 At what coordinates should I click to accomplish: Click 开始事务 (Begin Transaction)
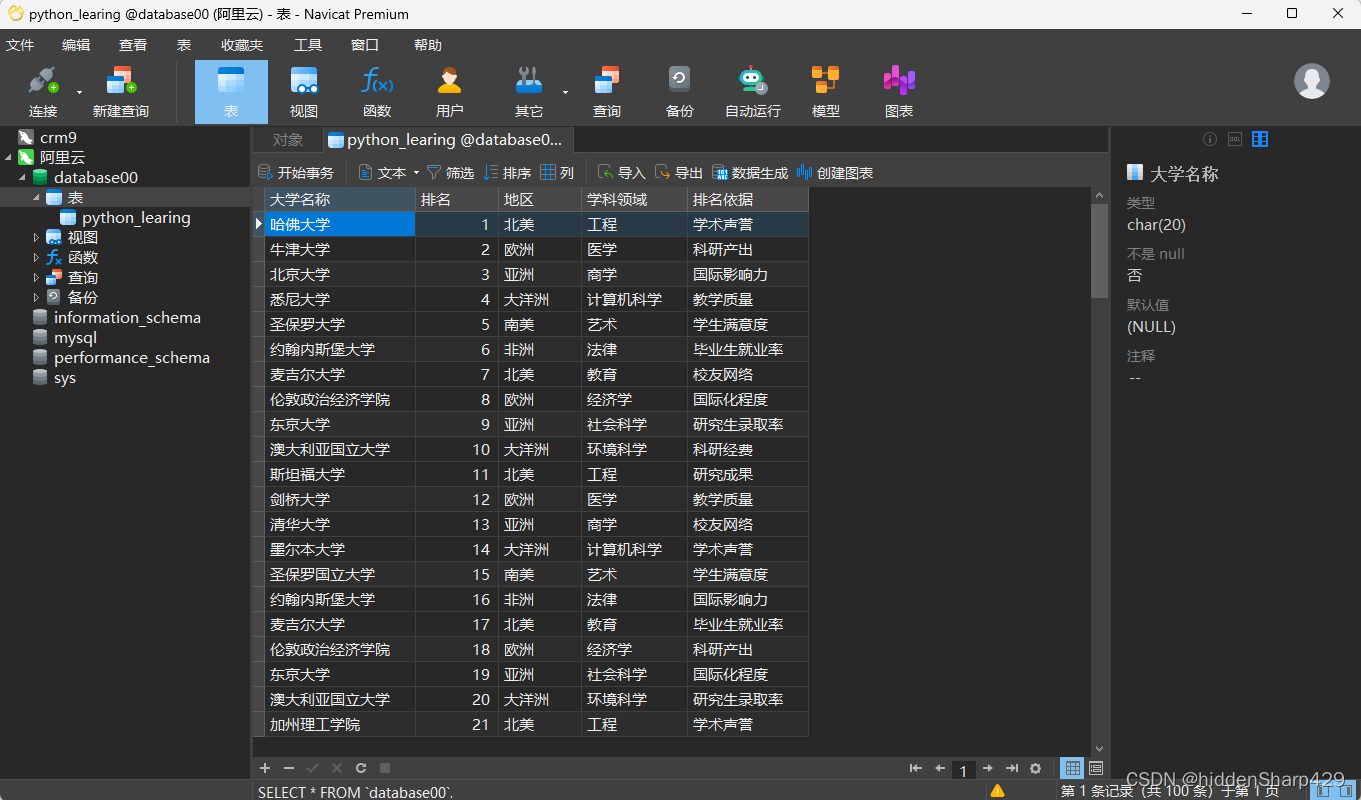tap(296, 173)
